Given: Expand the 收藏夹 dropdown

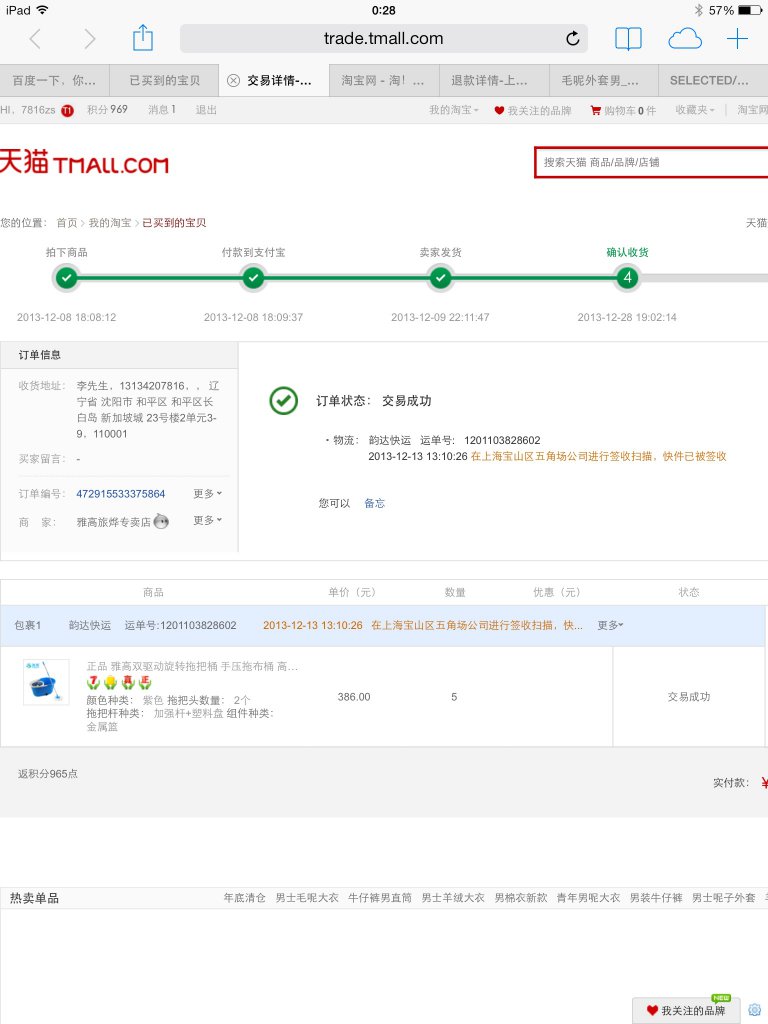Looking at the screenshot, I should (695, 110).
